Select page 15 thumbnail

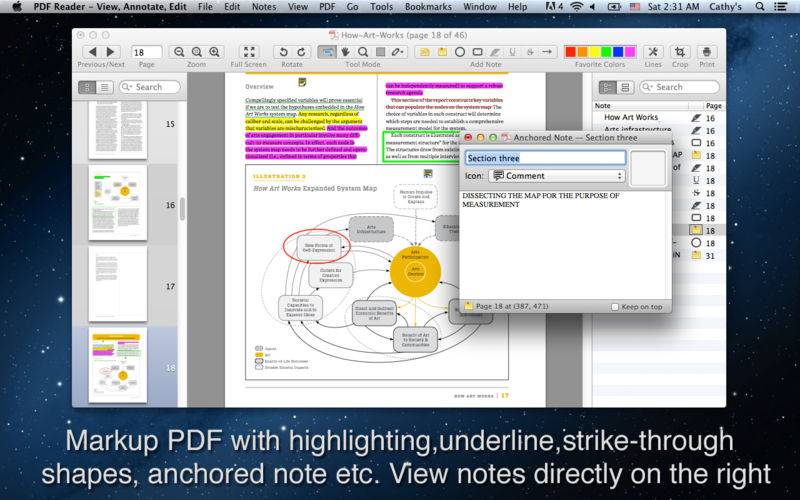pyautogui.click(x=117, y=130)
